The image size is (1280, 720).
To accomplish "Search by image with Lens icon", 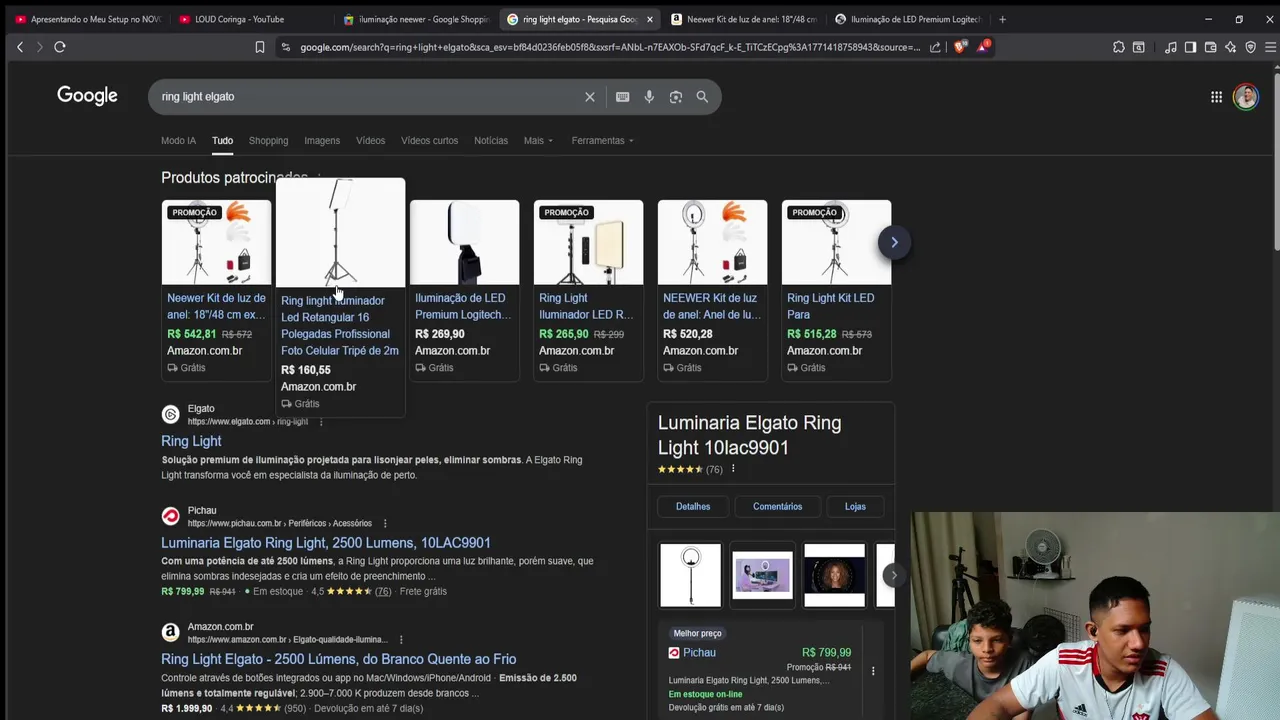I will (676, 97).
